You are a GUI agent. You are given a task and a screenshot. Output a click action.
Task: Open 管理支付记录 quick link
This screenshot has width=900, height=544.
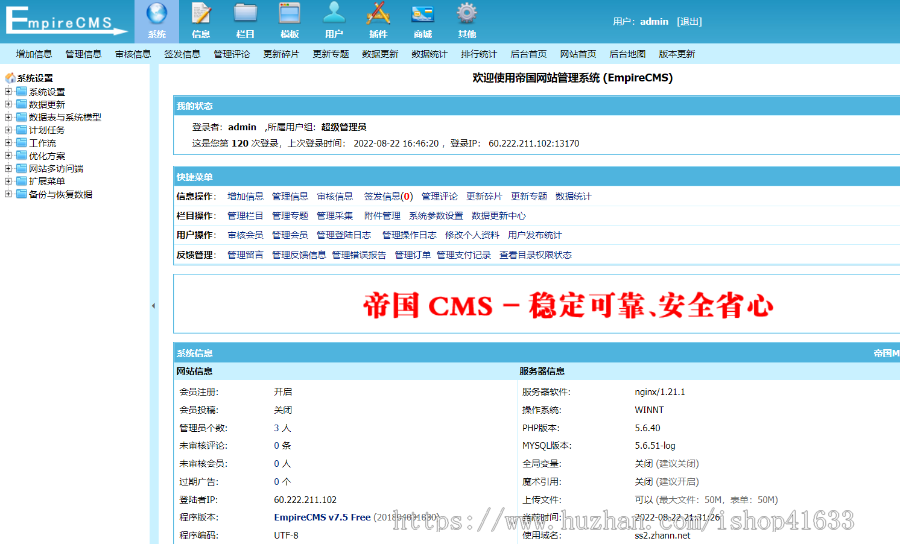pos(464,255)
